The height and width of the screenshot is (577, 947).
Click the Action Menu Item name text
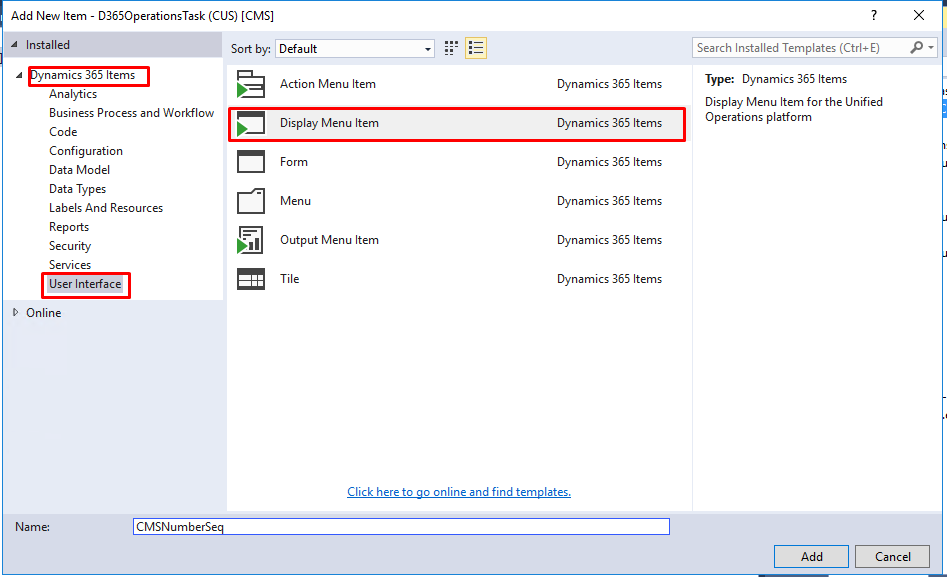pos(327,84)
